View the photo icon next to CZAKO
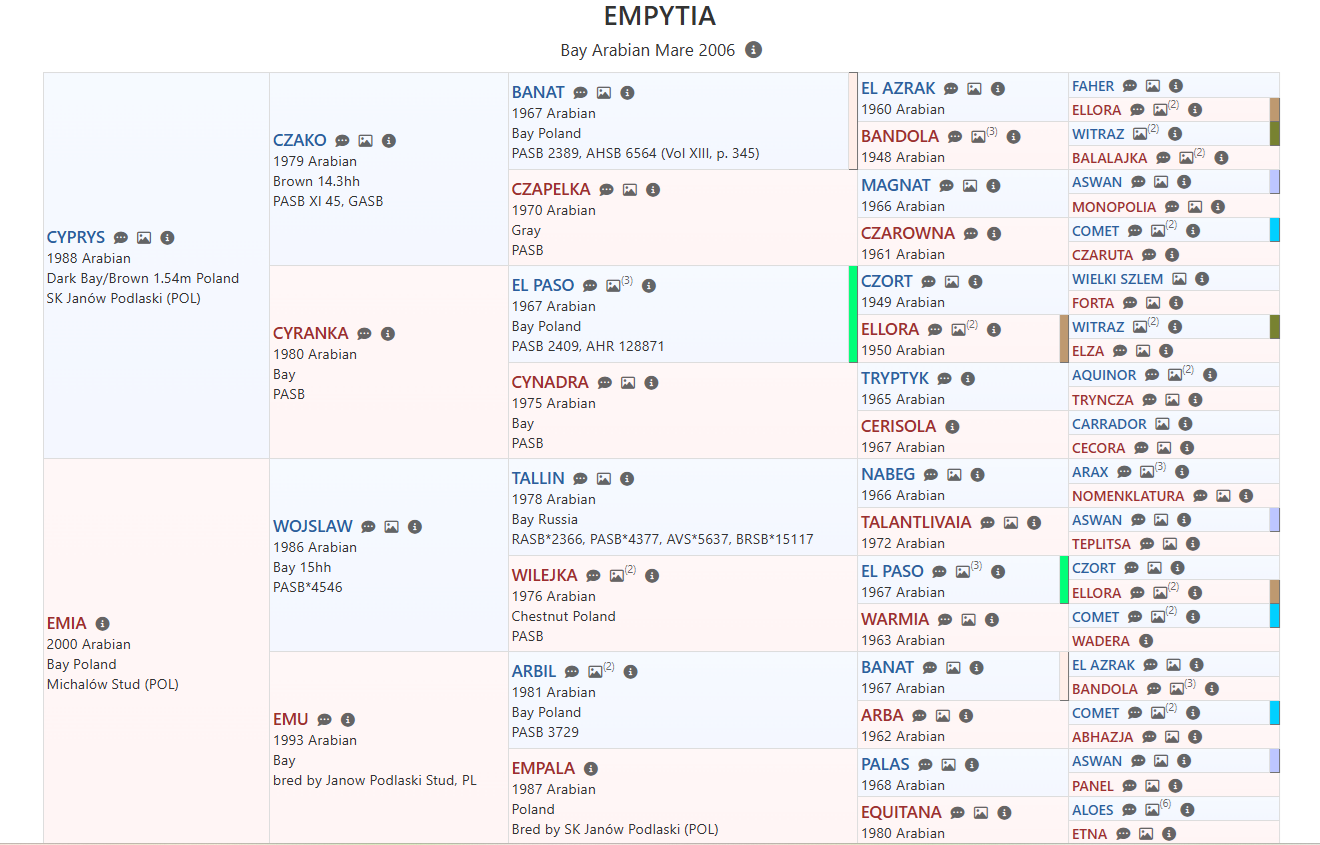The height and width of the screenshot is (845, 1320). [x=368, y=140]
